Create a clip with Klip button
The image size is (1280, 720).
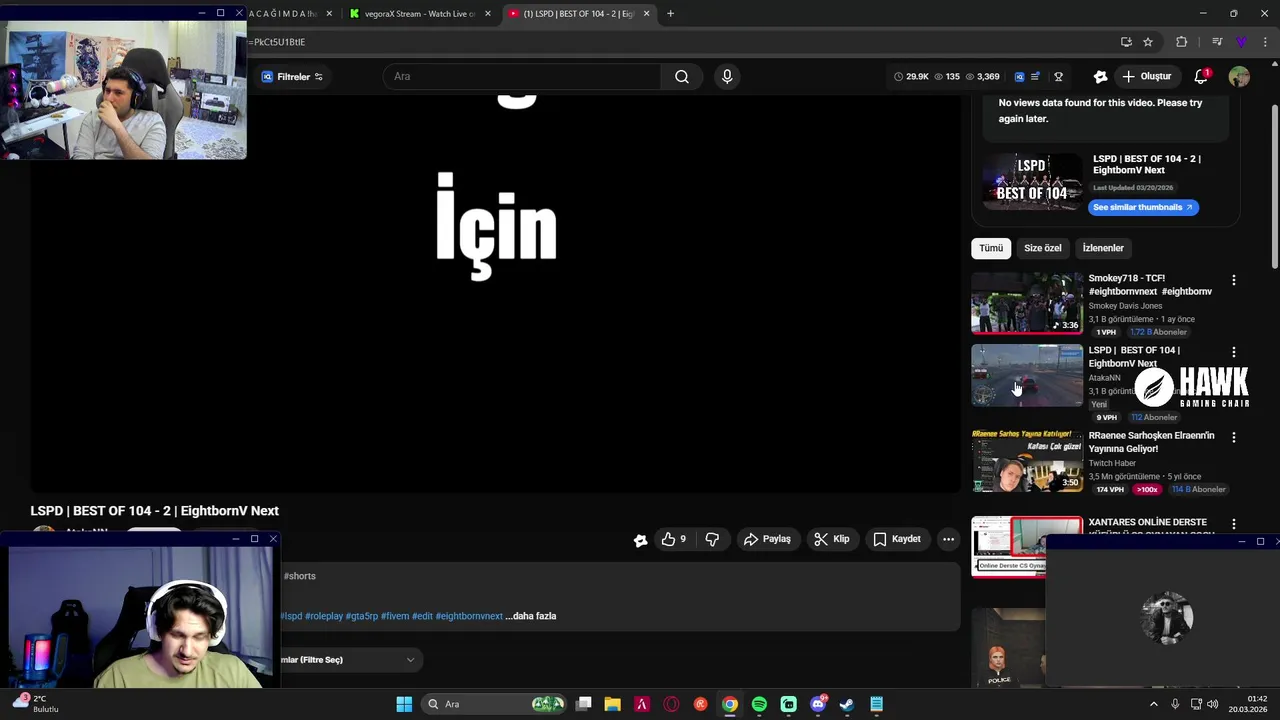click(832, 539)
